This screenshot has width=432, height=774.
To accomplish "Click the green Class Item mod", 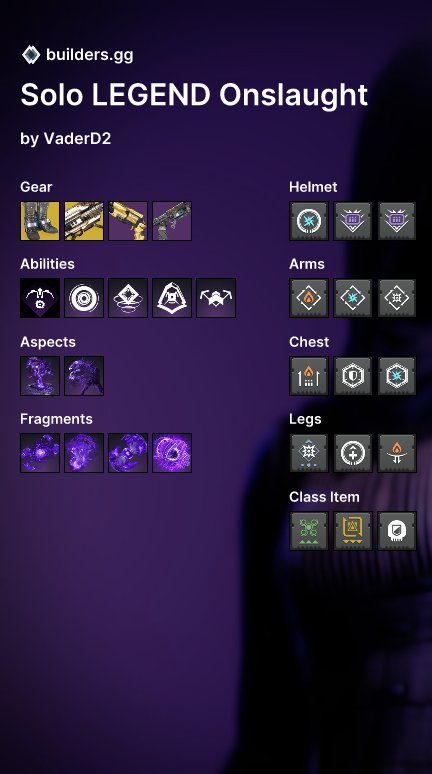I will click(x=309, y=531).
